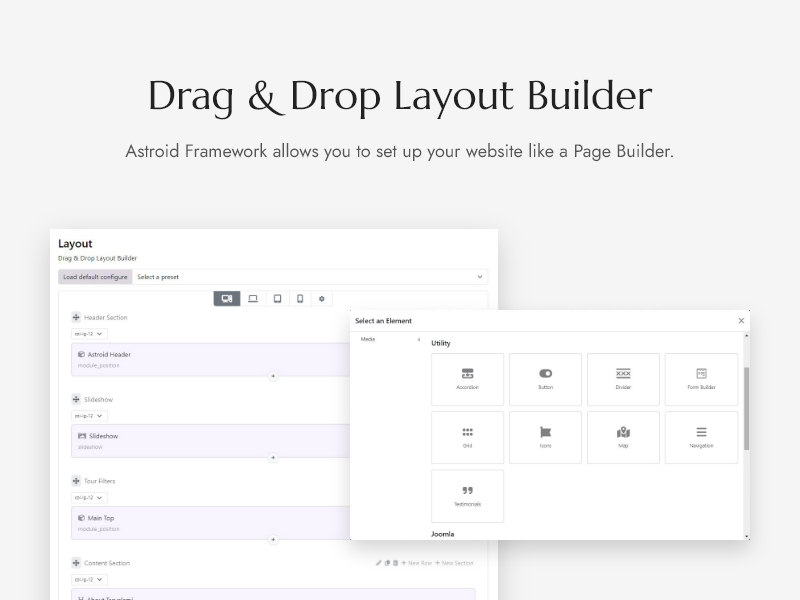Choose the Button element tile

click(545, 379)
